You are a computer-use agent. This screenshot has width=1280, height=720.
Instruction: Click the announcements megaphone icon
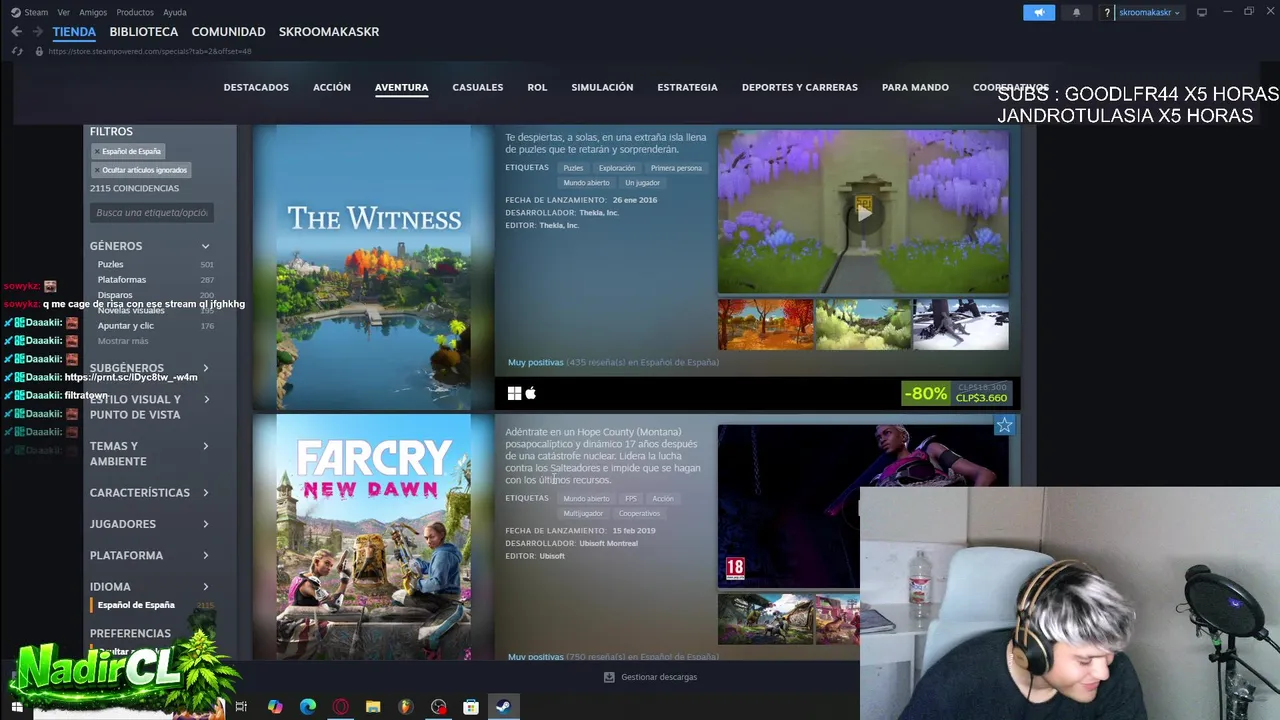click(x=1039, y=12)
